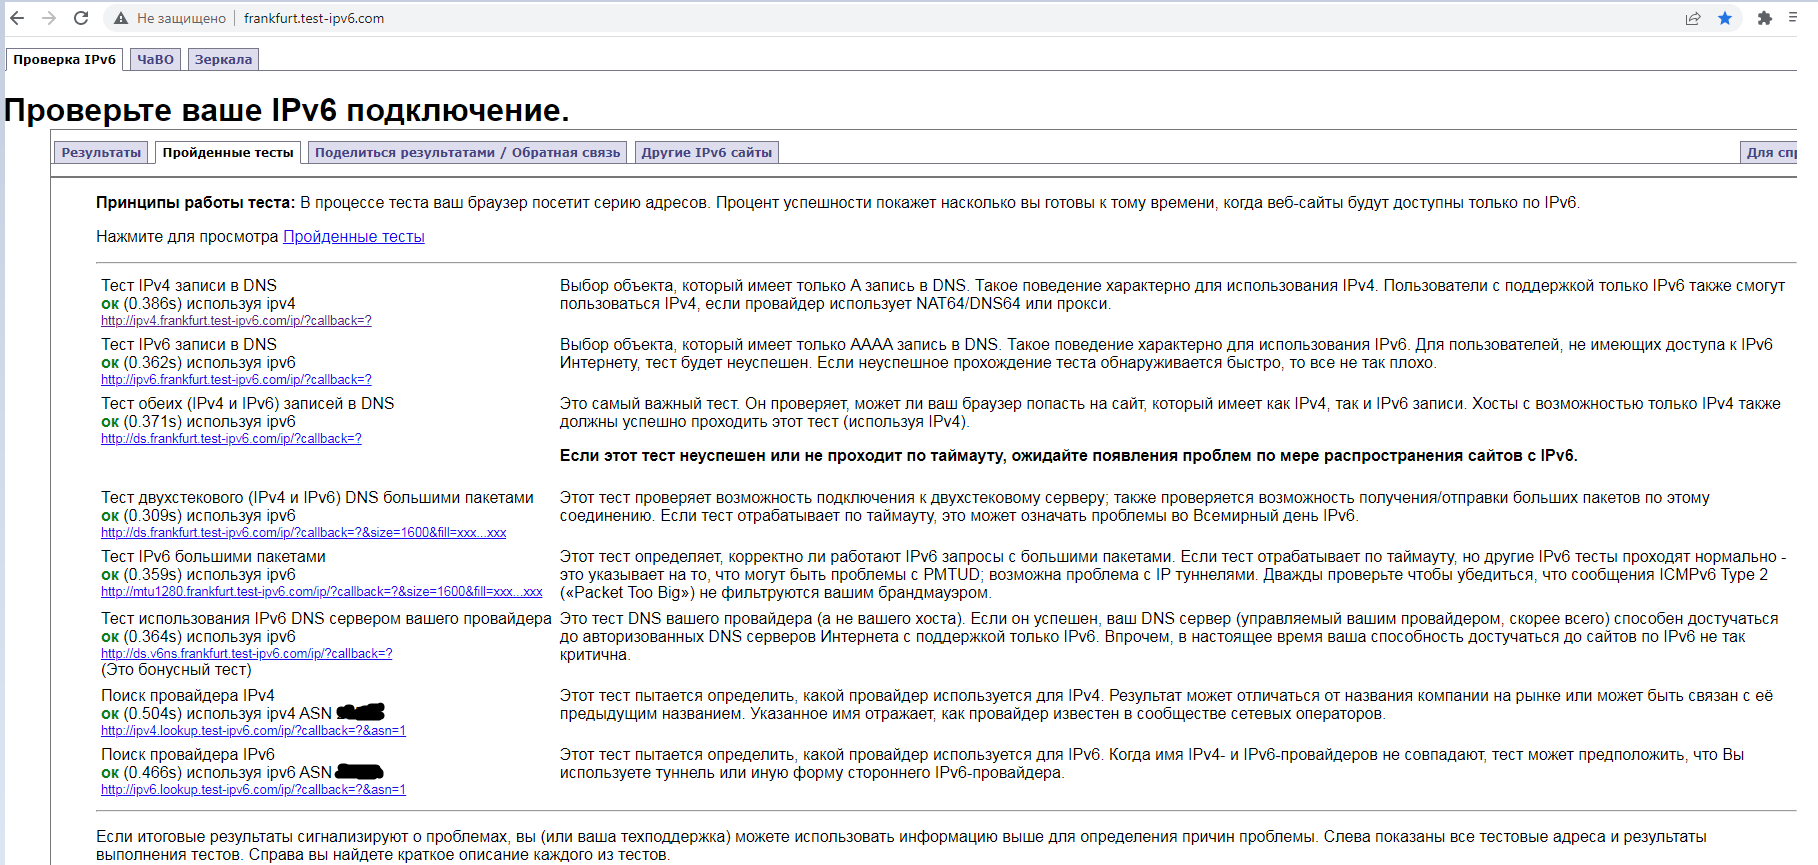Toggle the bookmark star icon
The height and width of the screenshot is (865, 1818).
coord(1725,18)
